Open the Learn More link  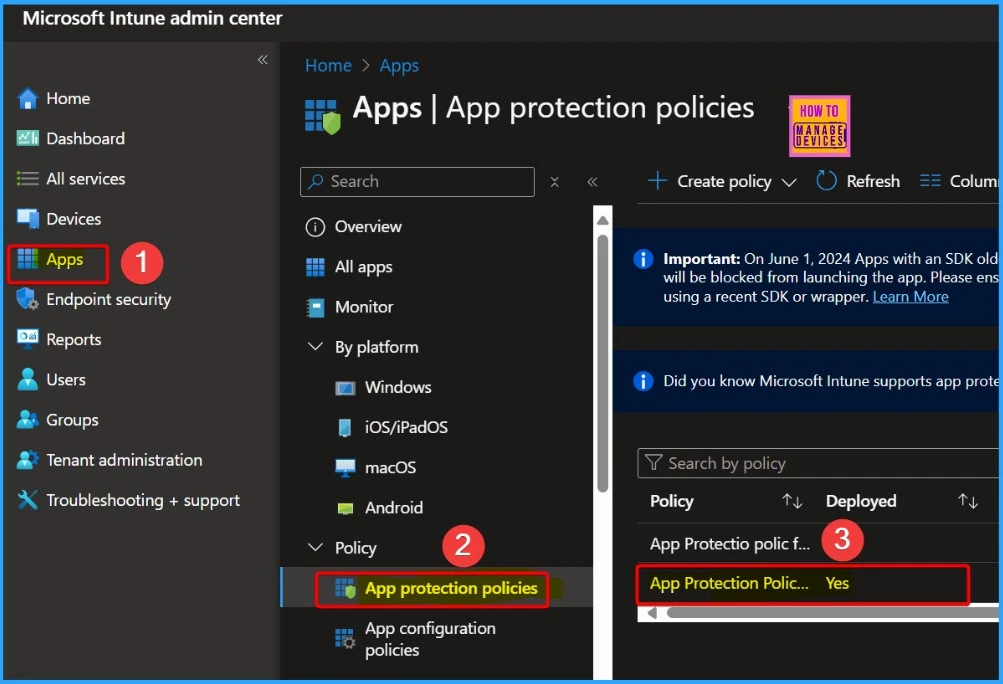click(910, 297)
